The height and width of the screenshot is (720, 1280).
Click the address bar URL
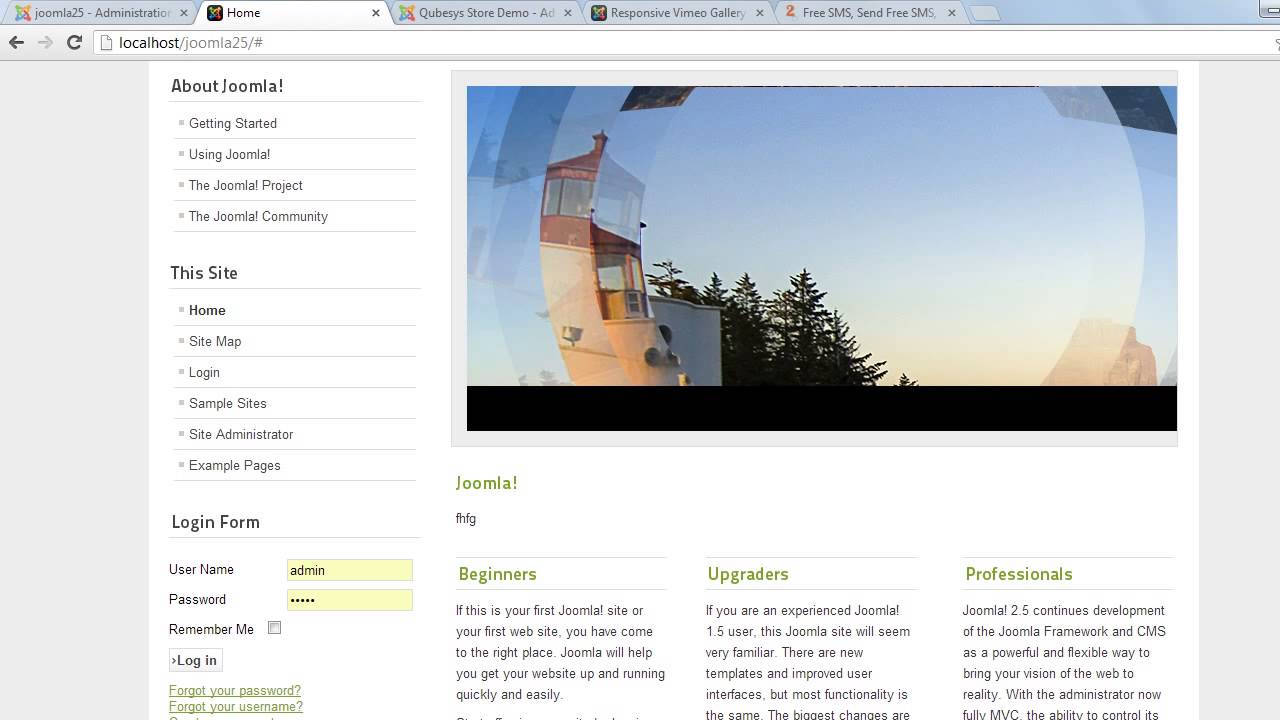(x=190, y=43)
